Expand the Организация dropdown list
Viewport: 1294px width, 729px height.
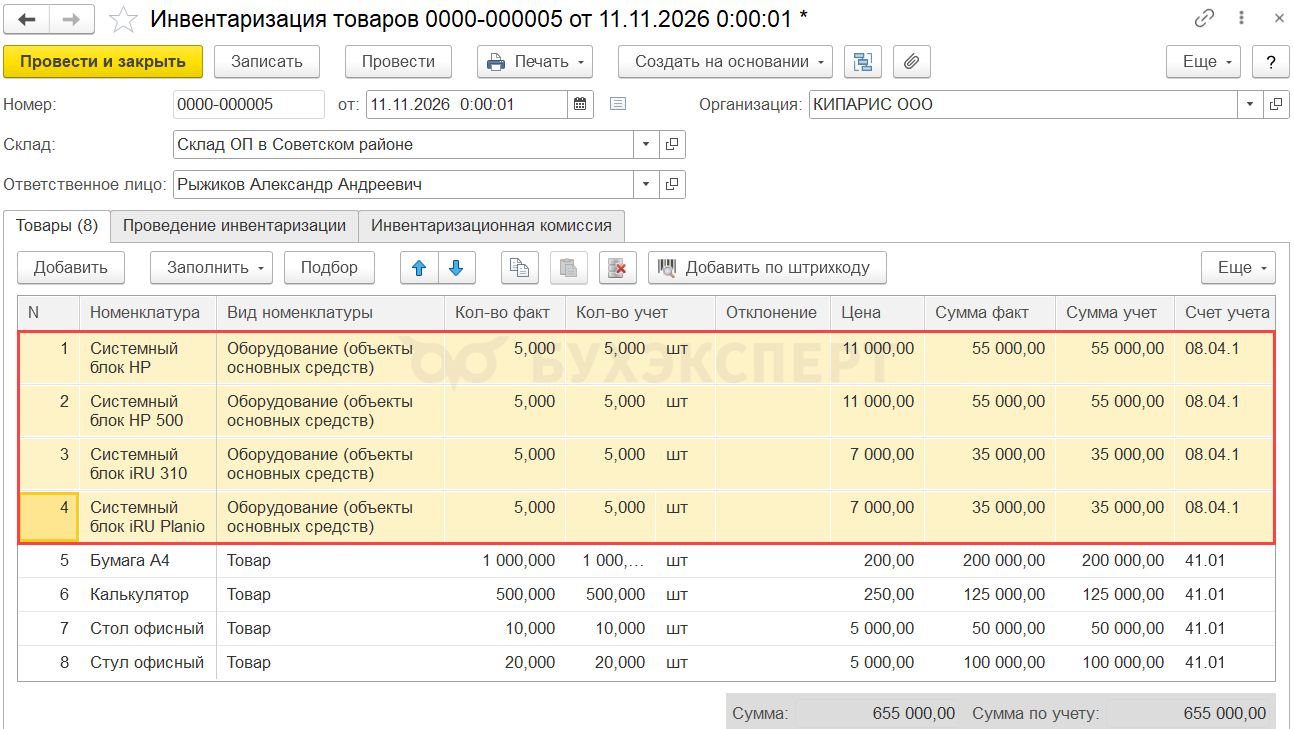[x=1250, y=104]
